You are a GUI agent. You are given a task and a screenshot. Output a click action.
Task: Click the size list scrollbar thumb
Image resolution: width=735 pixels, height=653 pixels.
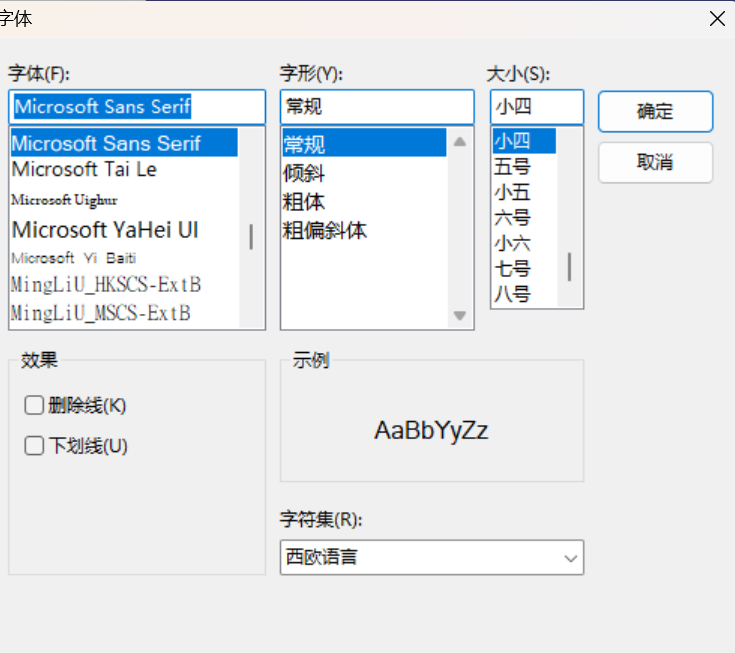click(x=570, y=267)
